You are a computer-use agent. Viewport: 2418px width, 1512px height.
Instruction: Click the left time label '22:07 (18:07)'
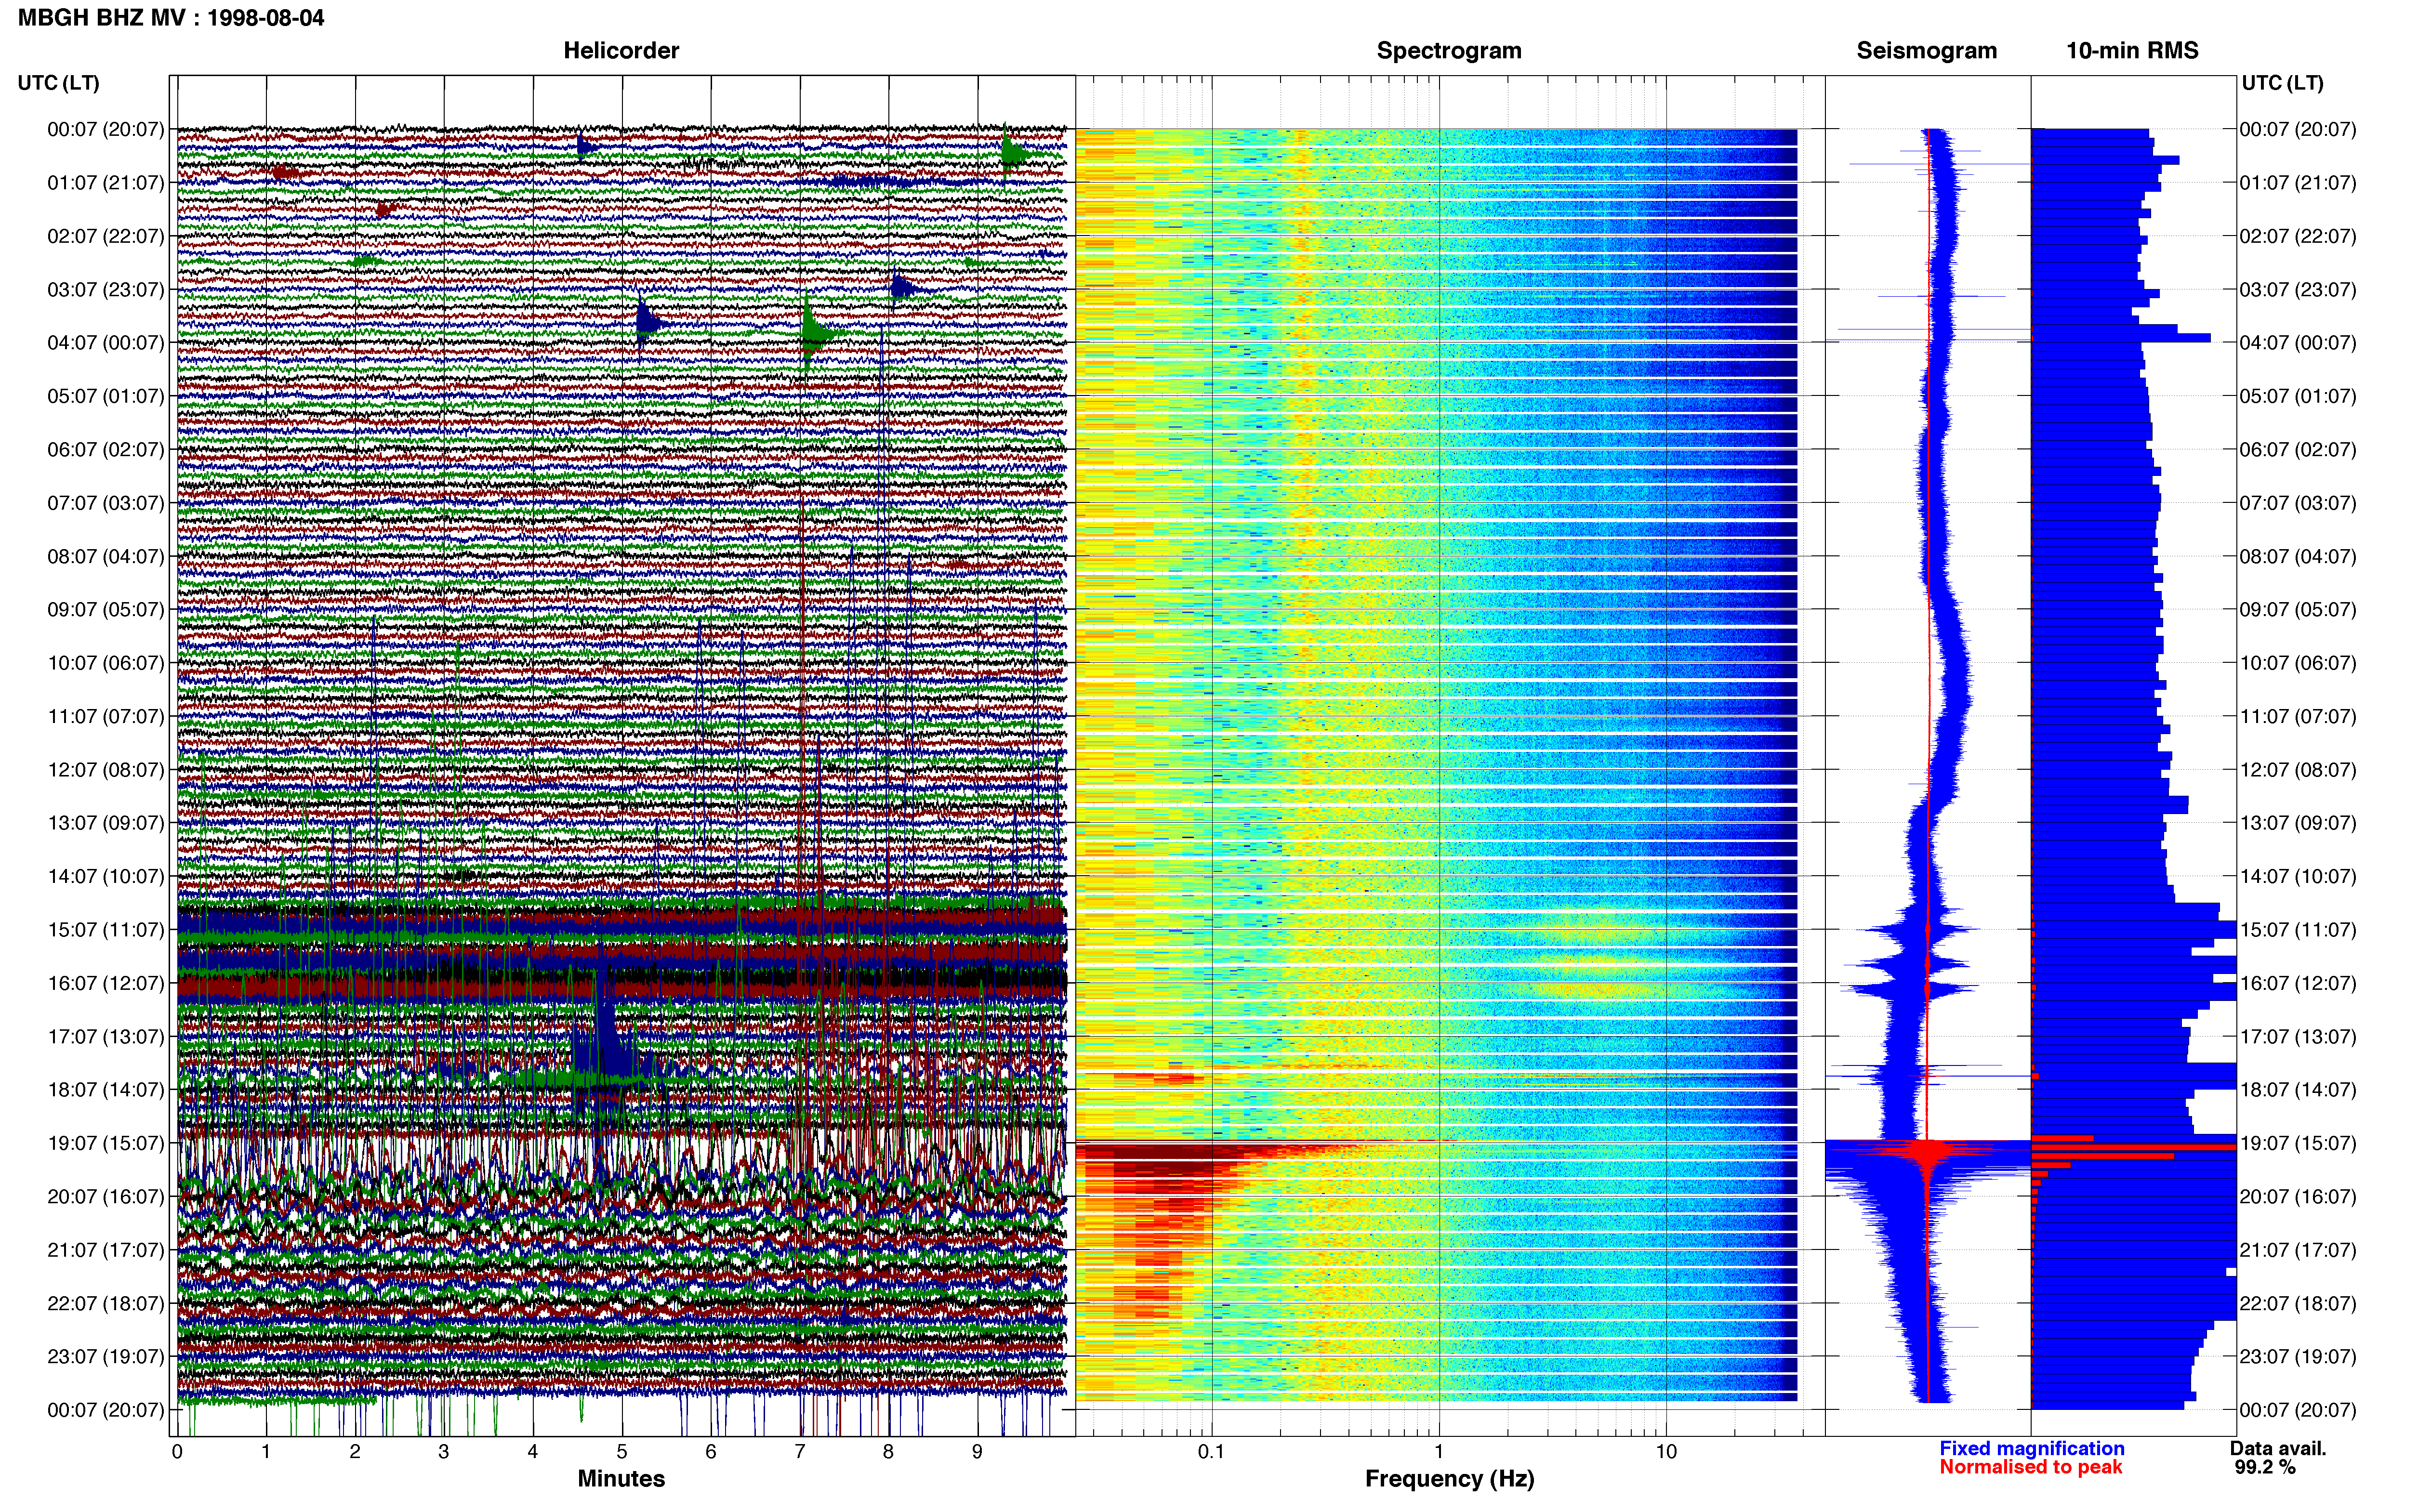106,1303
